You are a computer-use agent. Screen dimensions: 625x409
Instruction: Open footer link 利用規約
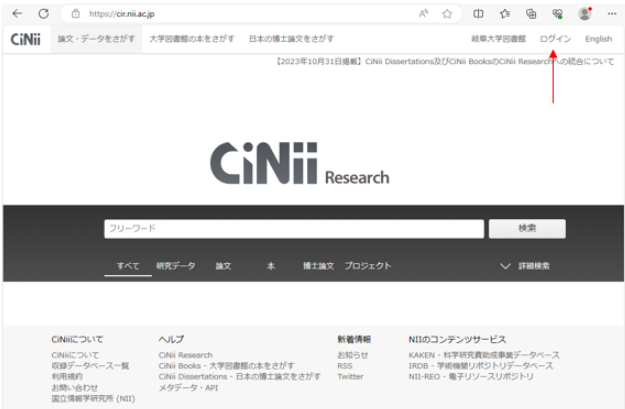pos(67,376)
